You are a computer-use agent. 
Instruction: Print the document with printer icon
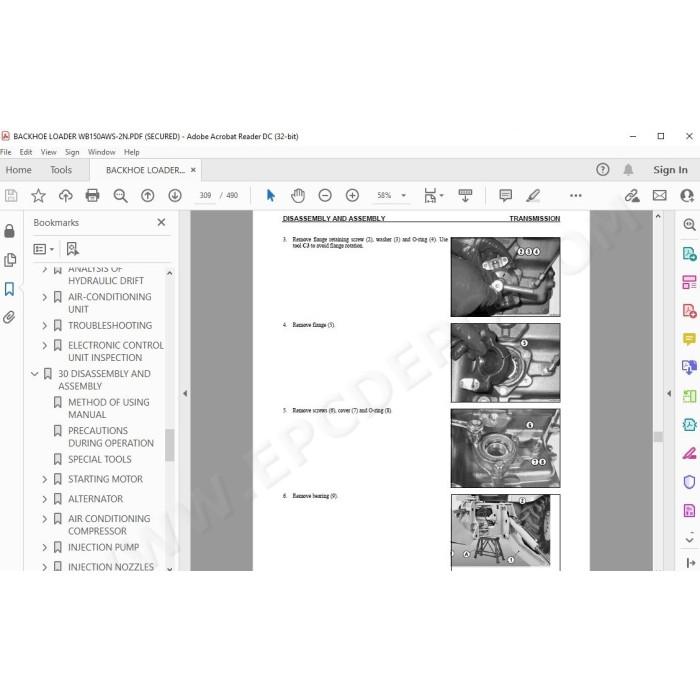click(x=92, y=196)
